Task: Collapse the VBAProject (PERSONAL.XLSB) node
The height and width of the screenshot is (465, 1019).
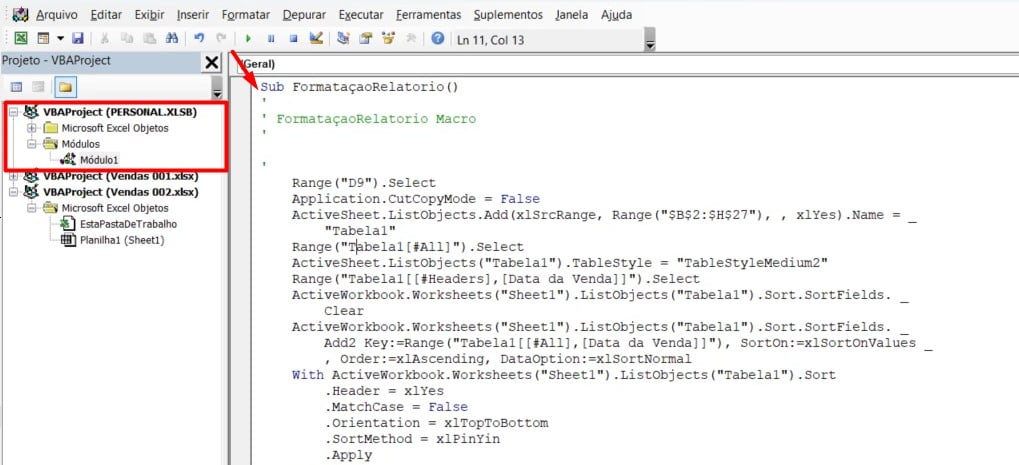Action: (14, 112)
